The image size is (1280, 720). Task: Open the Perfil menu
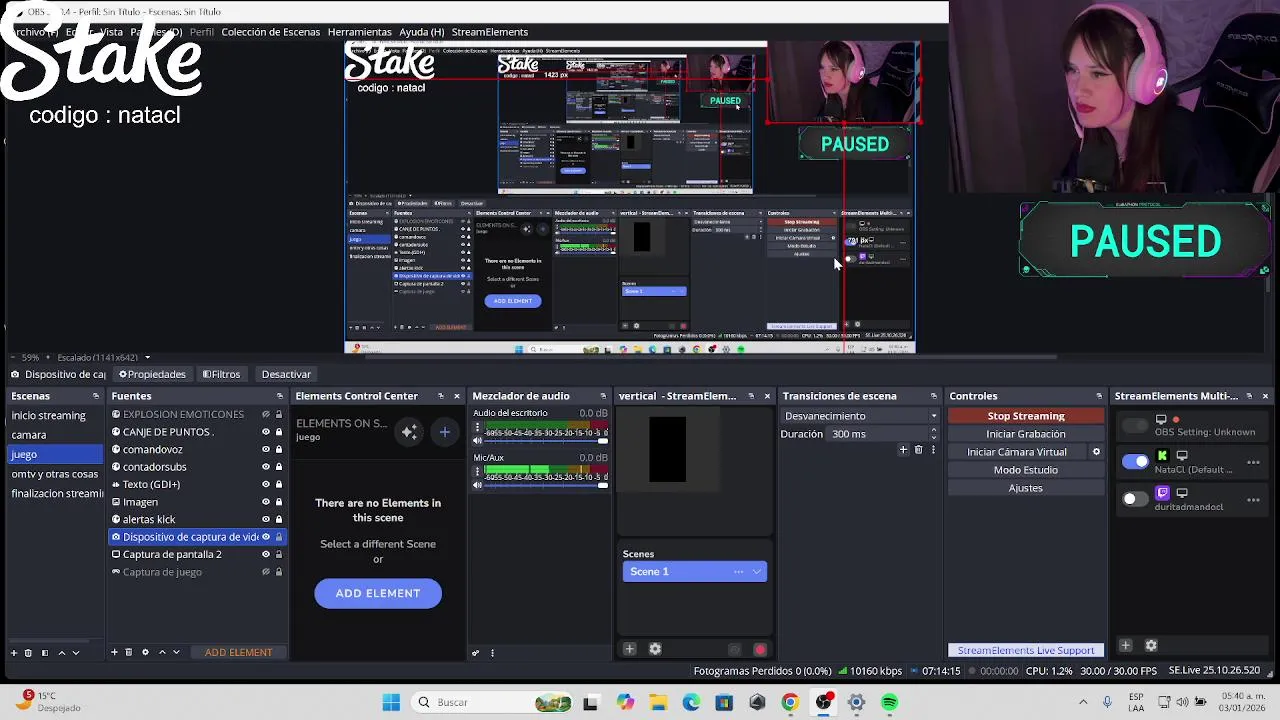tap(202, 32)
